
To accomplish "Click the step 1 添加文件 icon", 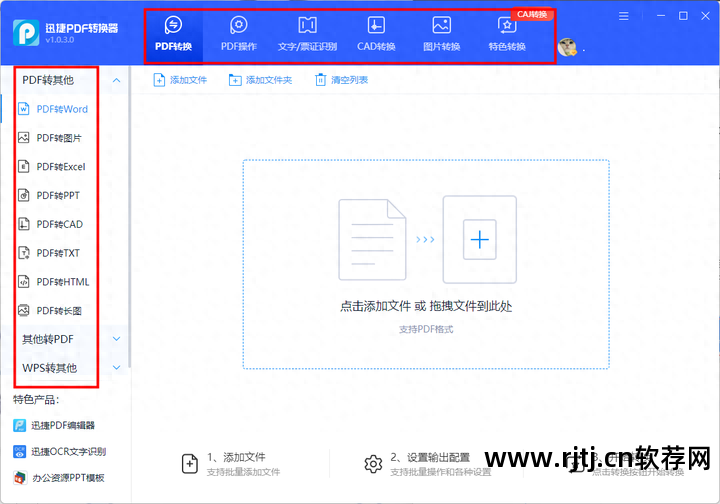I will pyautogui.click(x=190, y=464).
